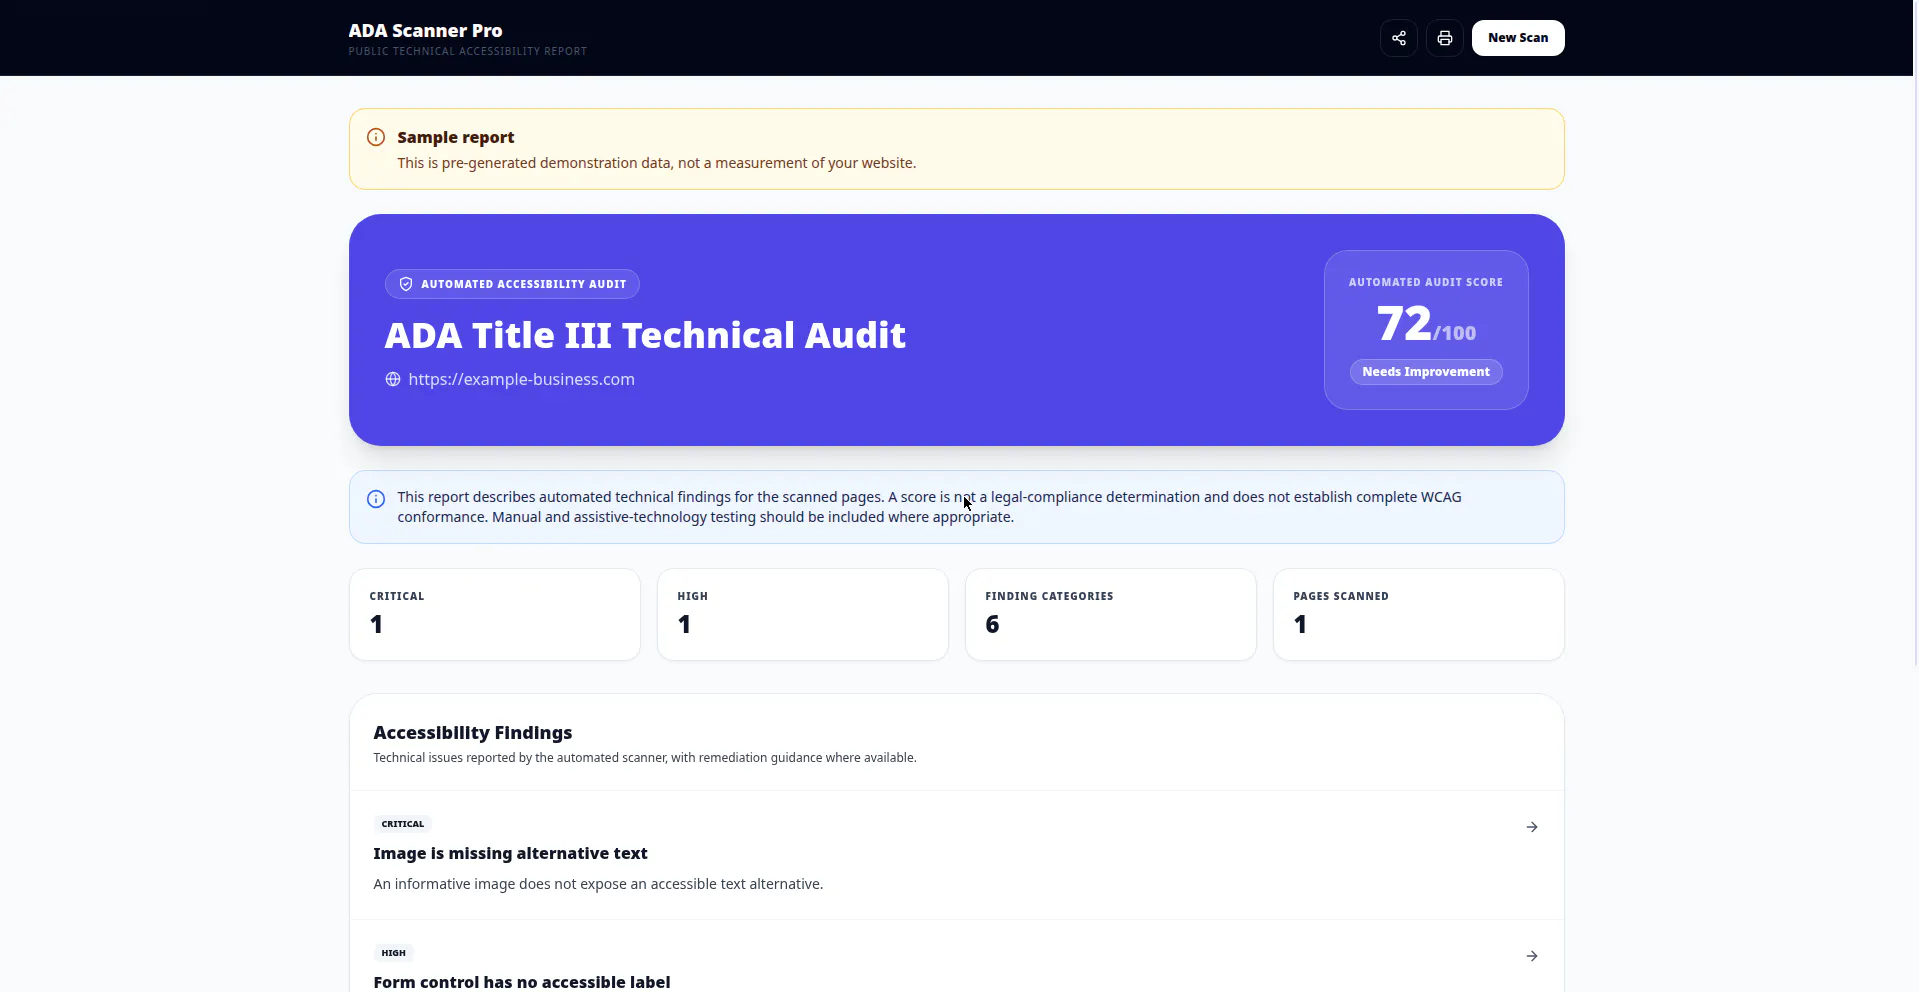Select the Pages Scanned card
This screenshot has height=992, width=1919.
(x=1418, y=614)
